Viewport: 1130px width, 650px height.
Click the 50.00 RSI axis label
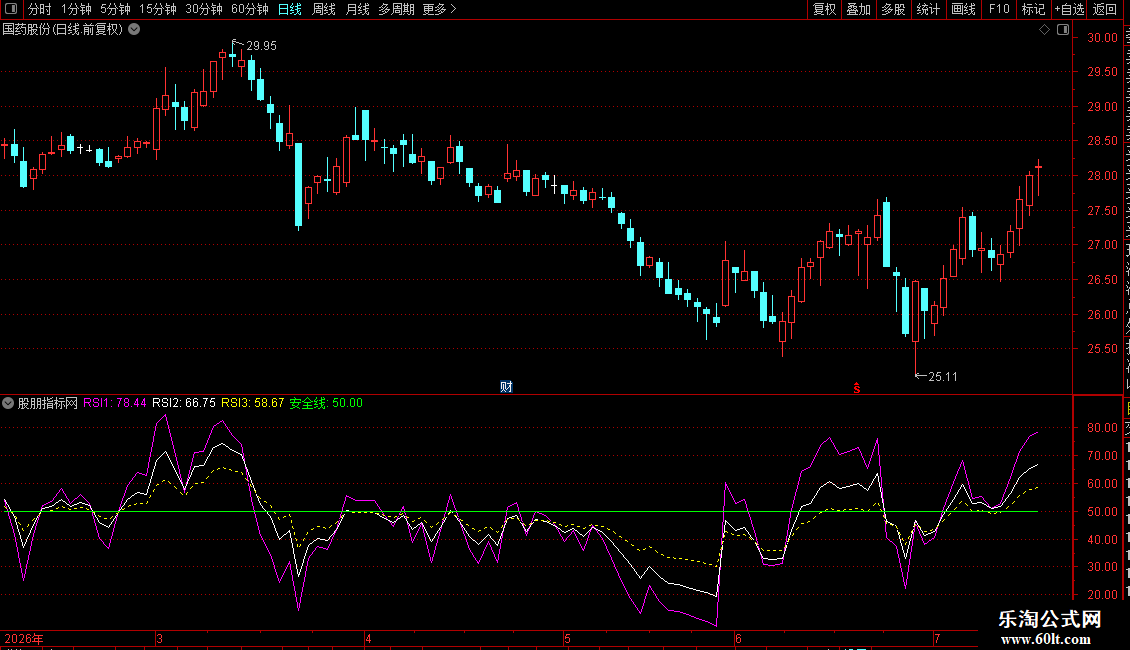tap(1102, 512)
